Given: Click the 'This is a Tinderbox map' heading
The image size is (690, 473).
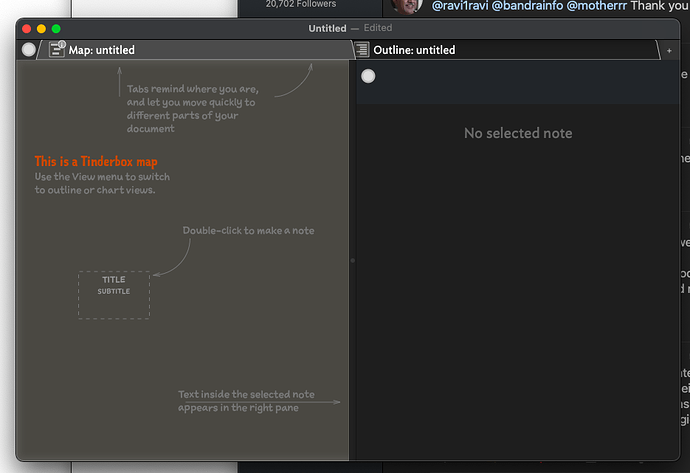Looking at the screenshot, I should click(x=96, y=161).
